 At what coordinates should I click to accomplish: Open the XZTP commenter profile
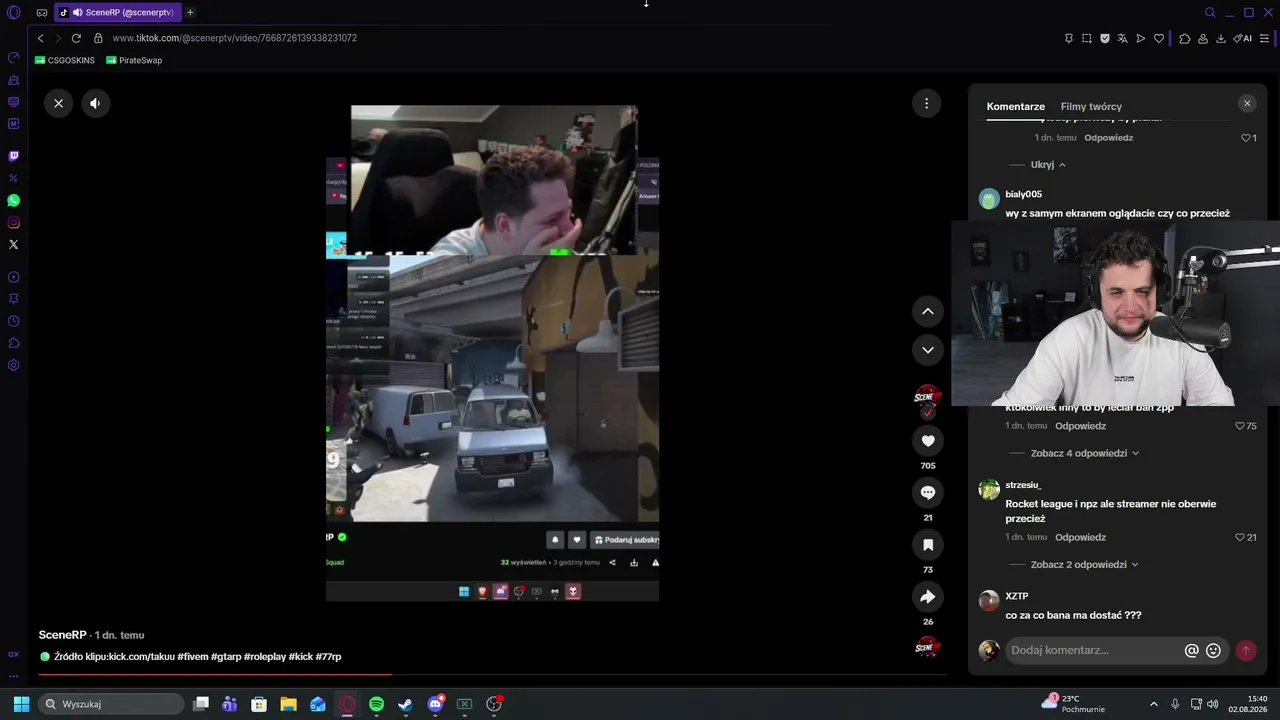[x=1016, y=596]
